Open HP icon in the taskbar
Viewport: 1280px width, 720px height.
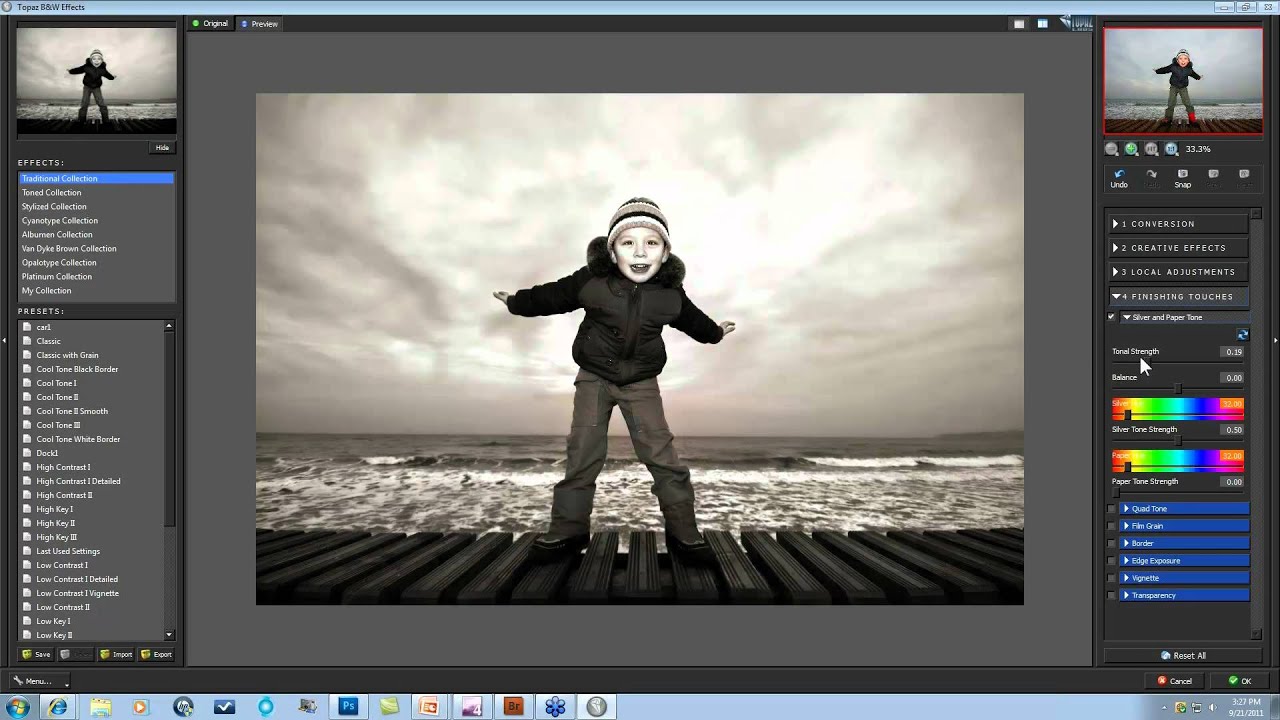point(183,706)
